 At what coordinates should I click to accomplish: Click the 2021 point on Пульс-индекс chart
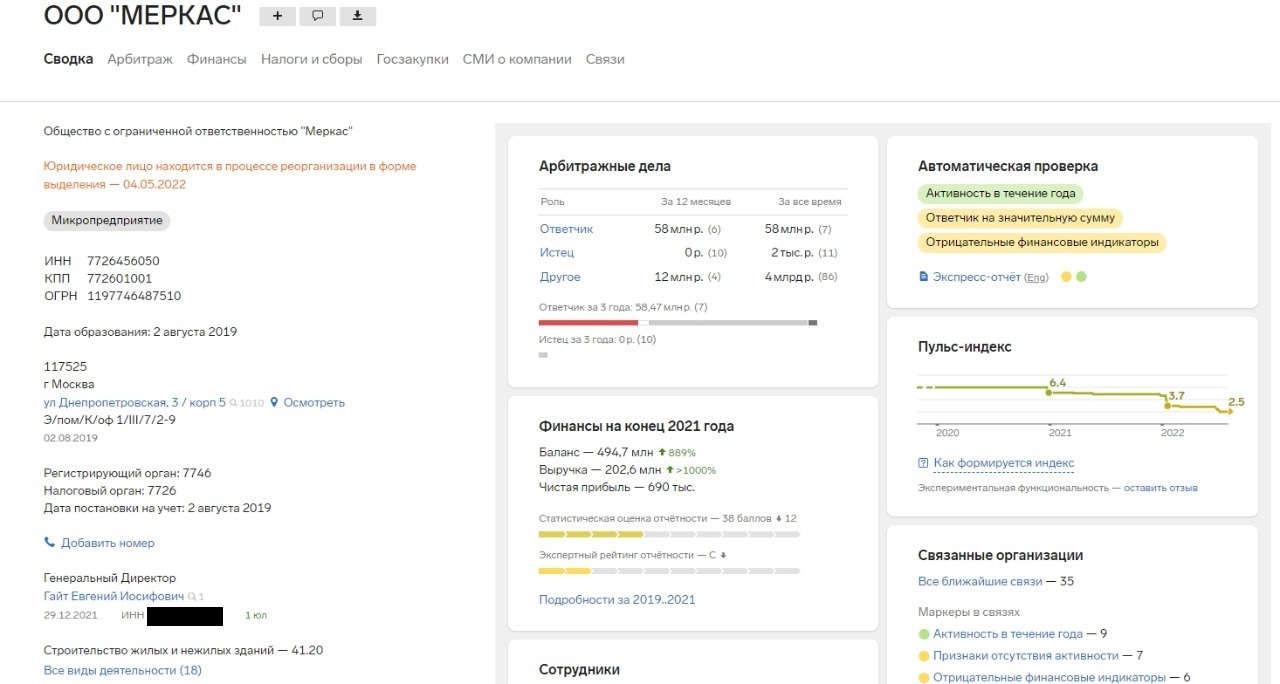point(1048,392)
